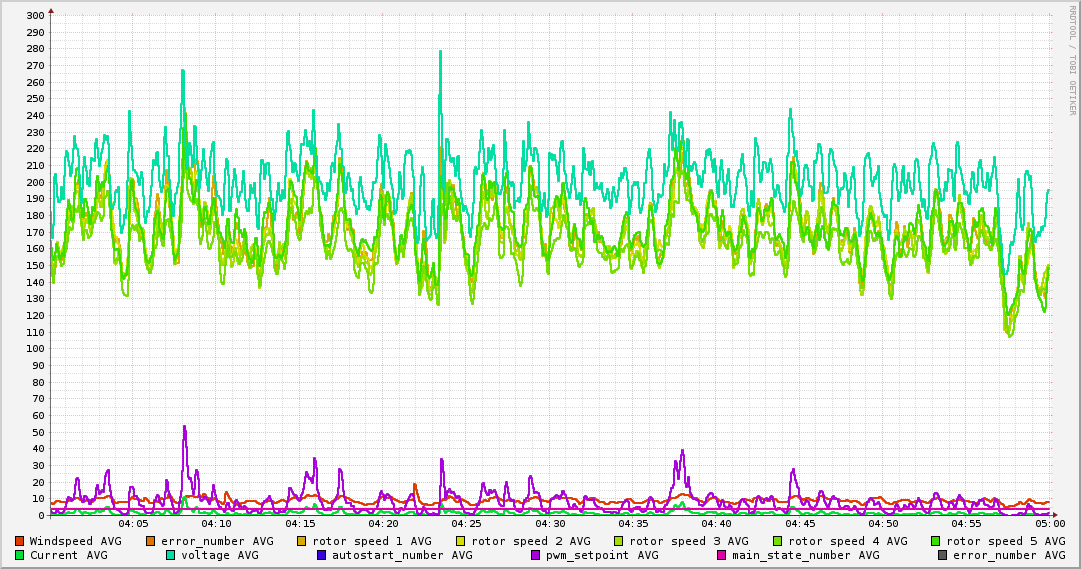This screenshot has width=1081, height=569.
Task: Click the 04:45 time axis label
Action: click(800, 524)
